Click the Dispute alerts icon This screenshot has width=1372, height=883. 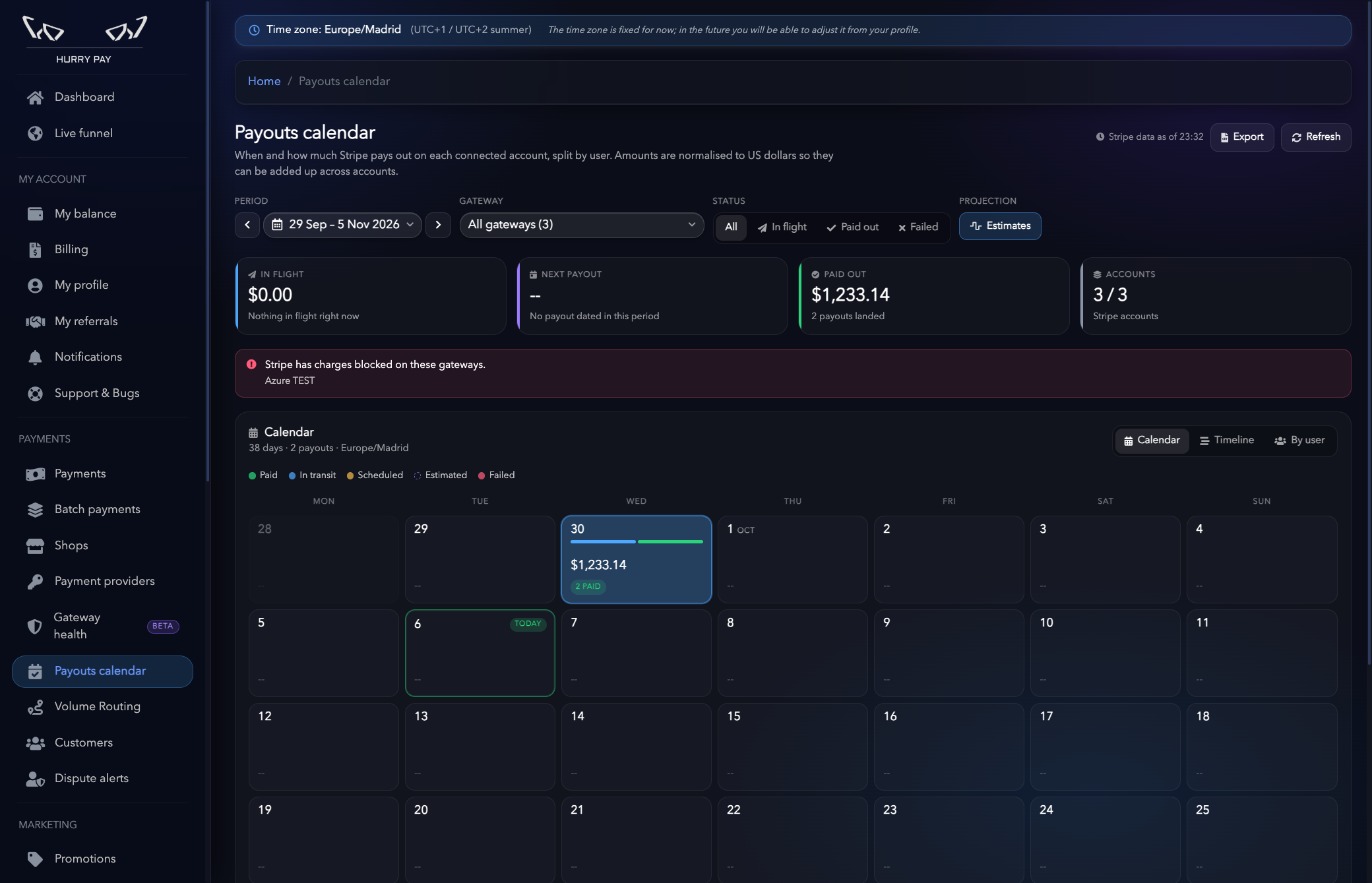(x=35, y=779)
